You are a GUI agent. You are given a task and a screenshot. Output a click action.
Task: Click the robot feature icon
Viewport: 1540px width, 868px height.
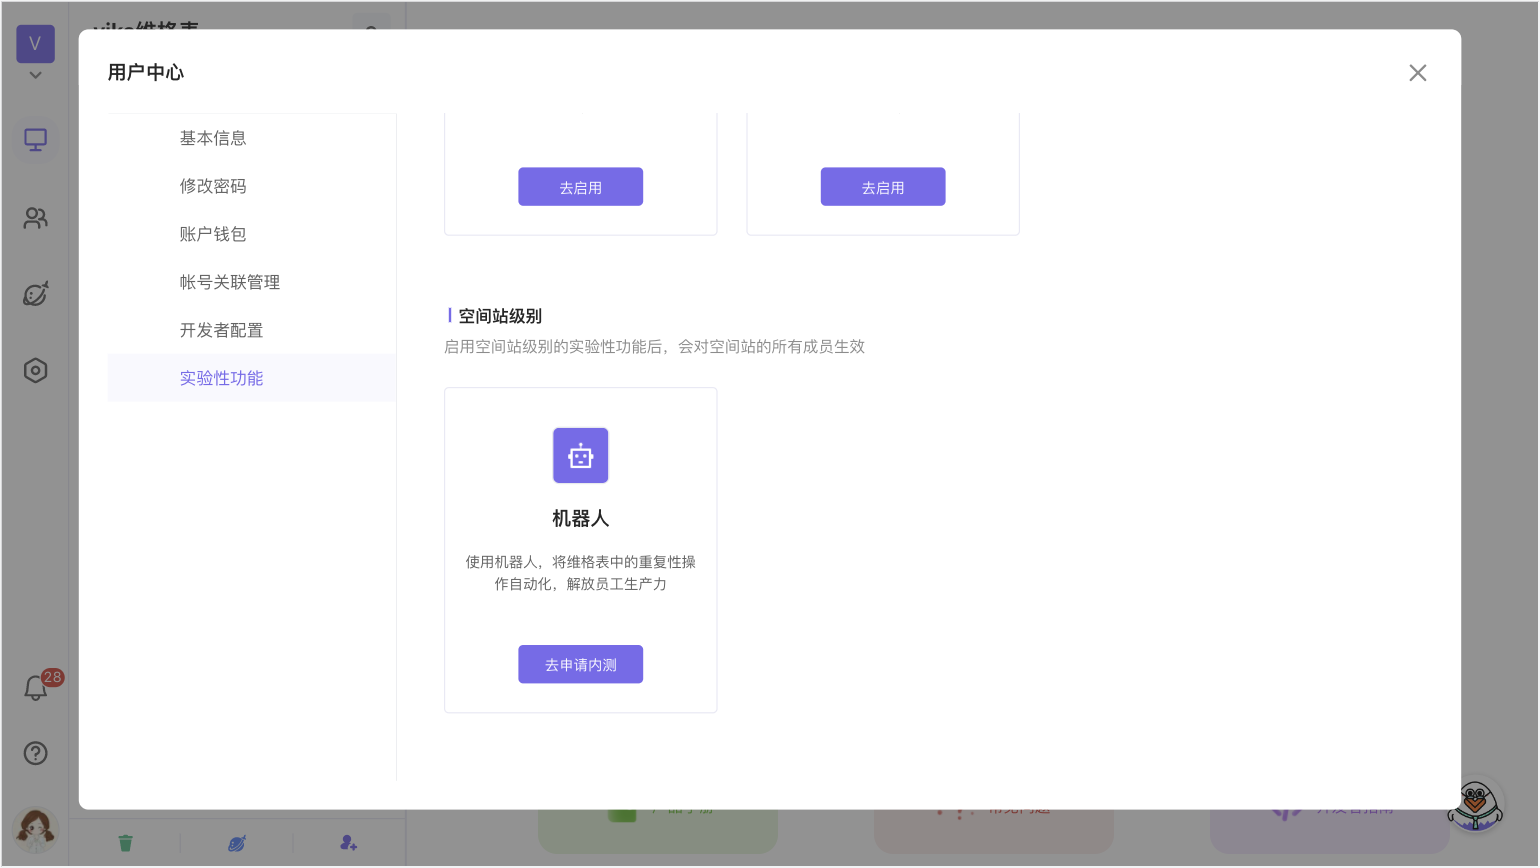coord(580,456)
